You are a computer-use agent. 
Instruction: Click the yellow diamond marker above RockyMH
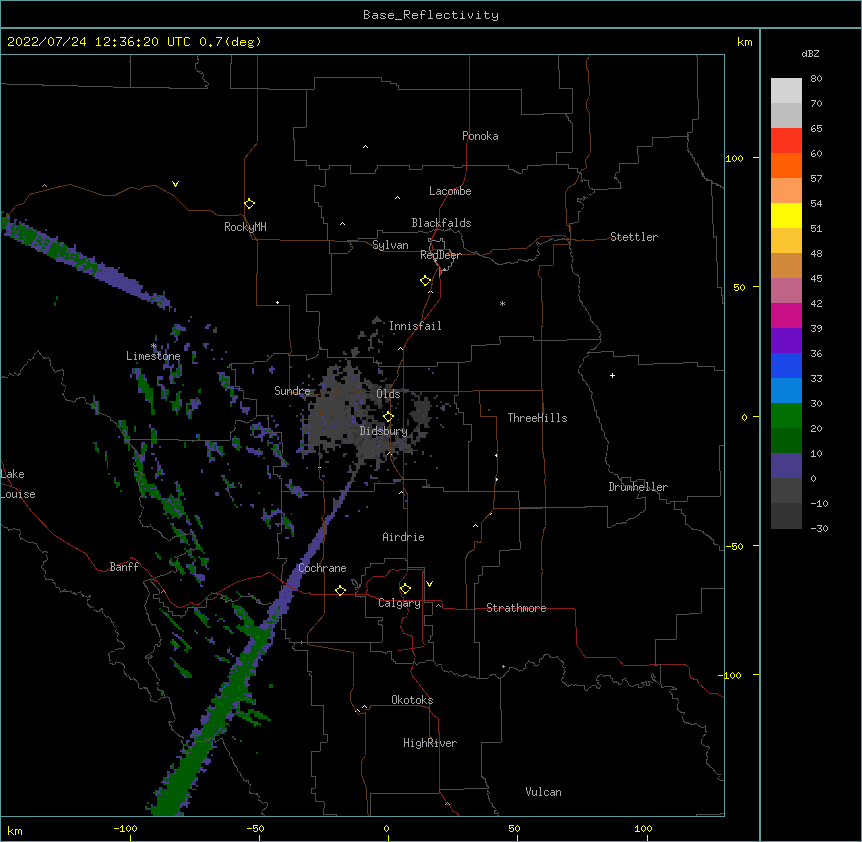[x=249, y=204]
